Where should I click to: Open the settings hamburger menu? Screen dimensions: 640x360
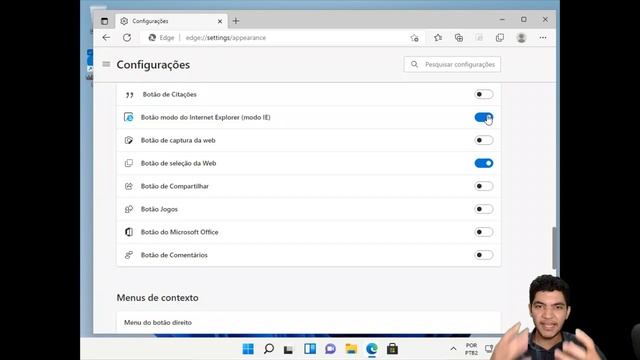point(106,64)
